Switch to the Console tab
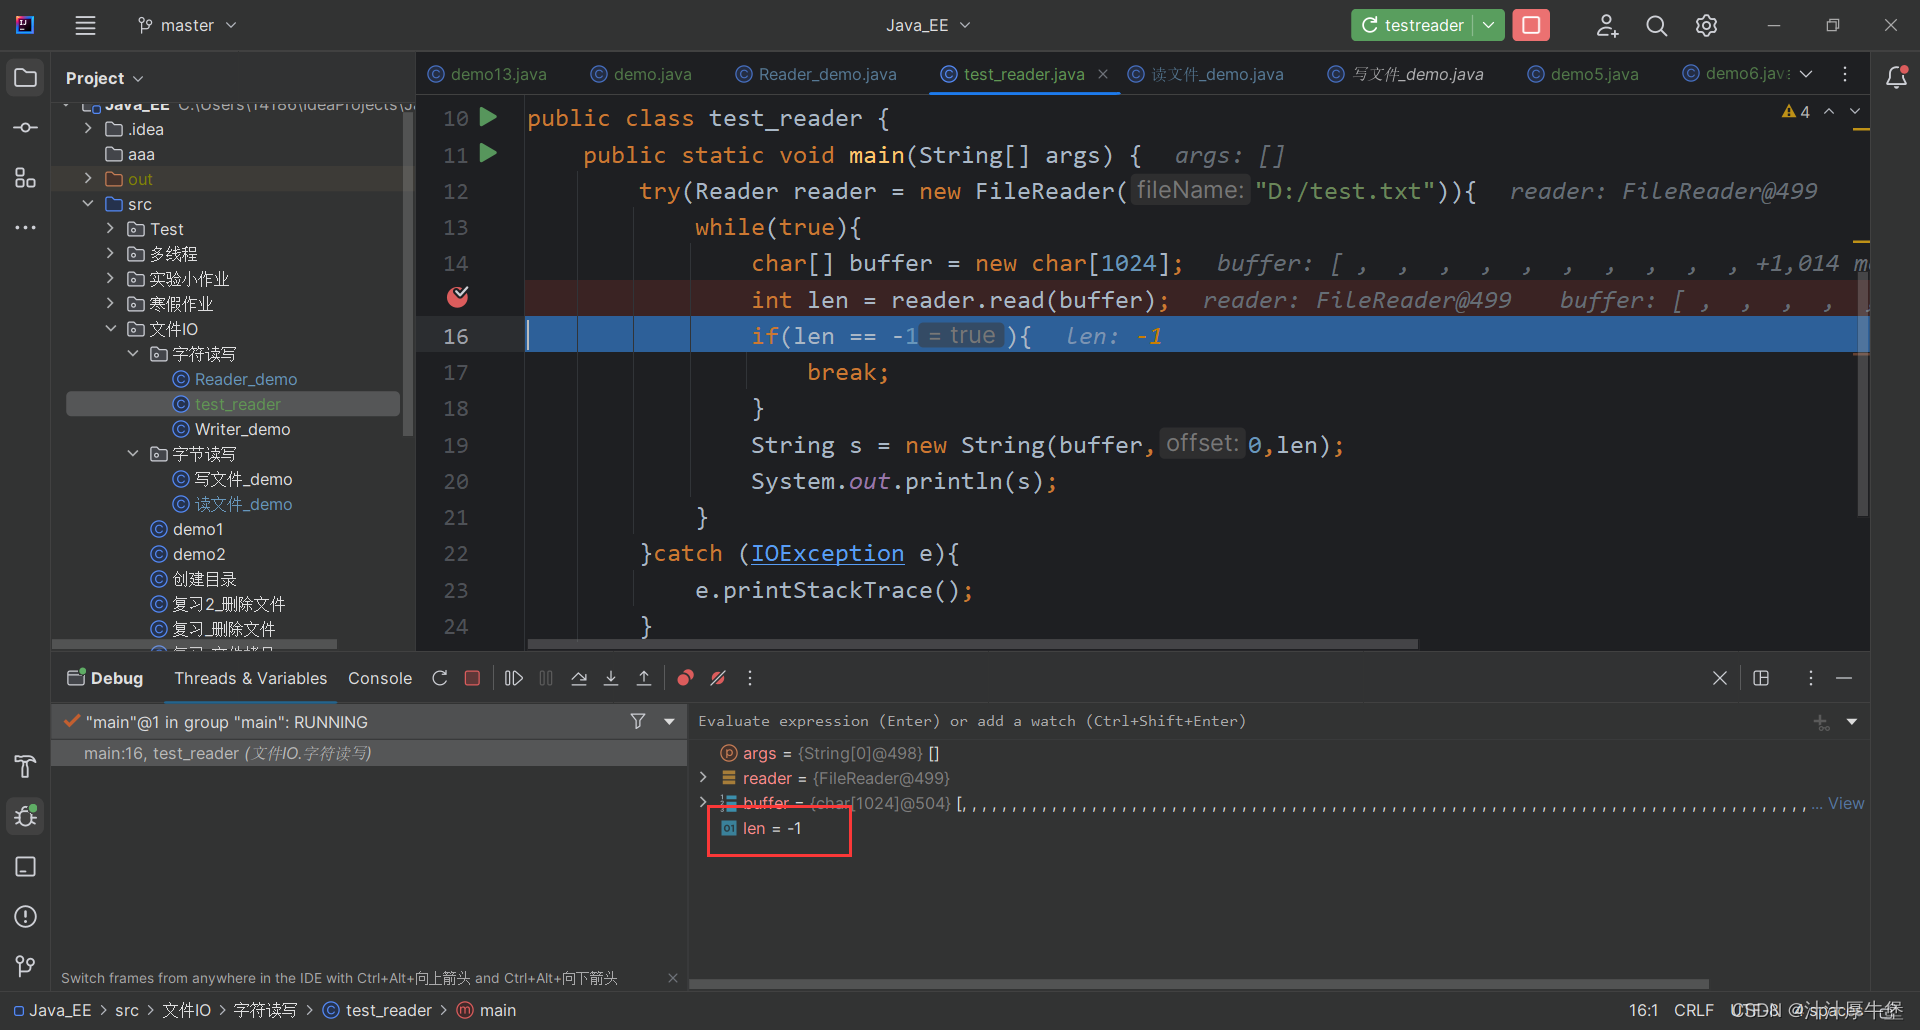1920x1030 pixels. 380,678
